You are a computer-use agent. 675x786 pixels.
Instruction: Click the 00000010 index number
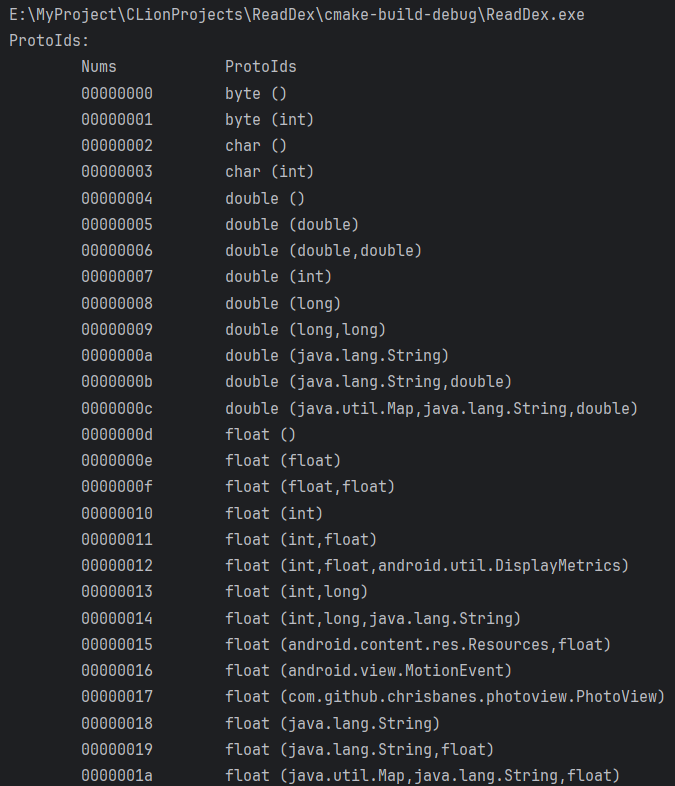(117, 513)
